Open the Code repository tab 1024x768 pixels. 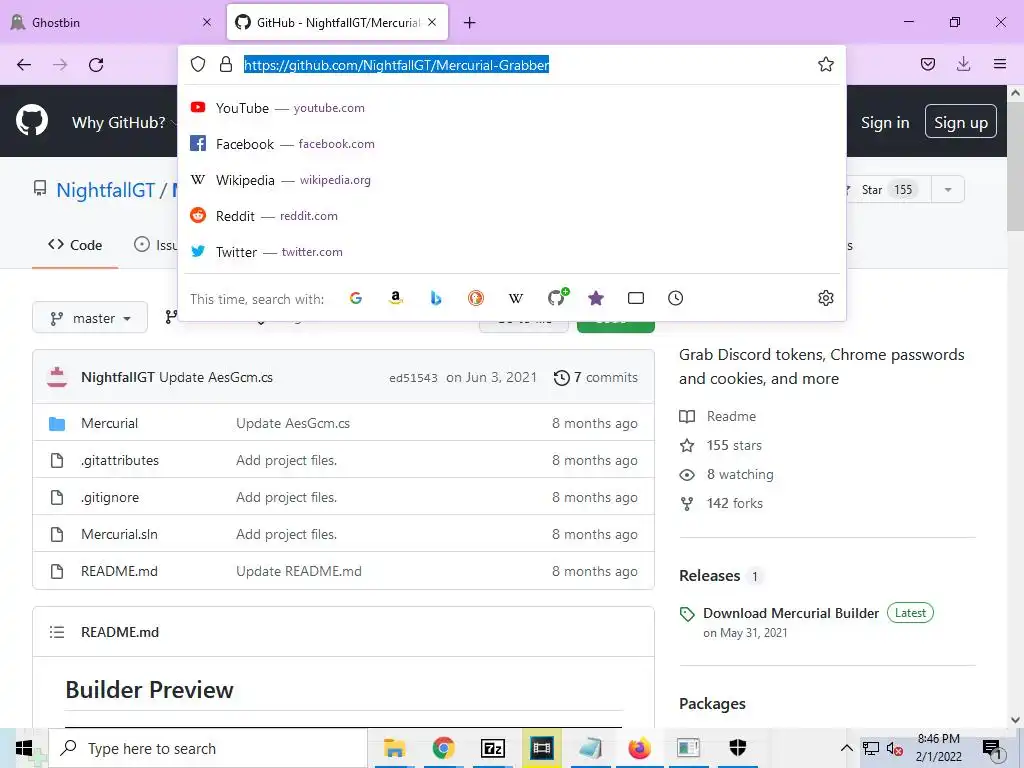(75, 245)
